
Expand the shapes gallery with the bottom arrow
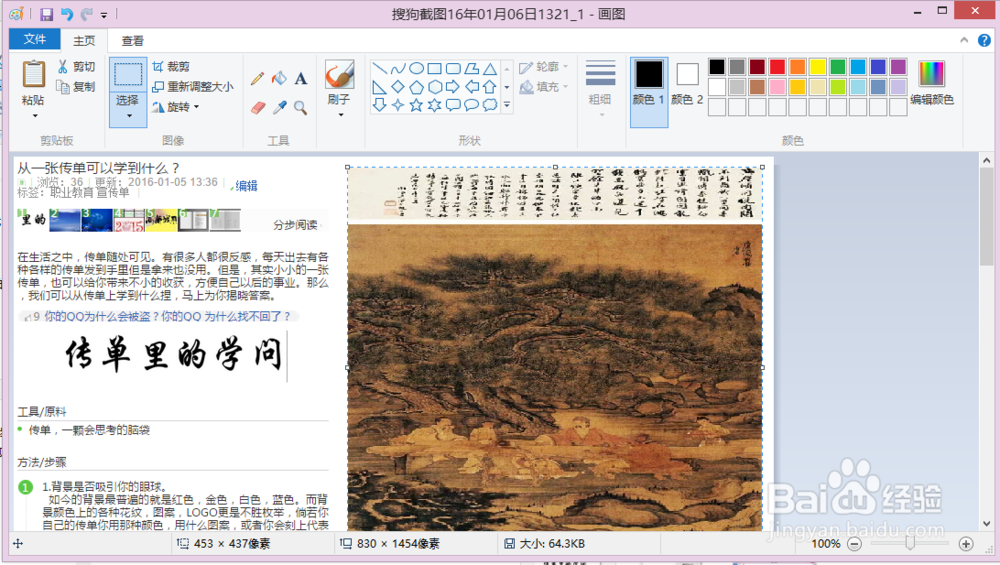[x=507, y=105]
